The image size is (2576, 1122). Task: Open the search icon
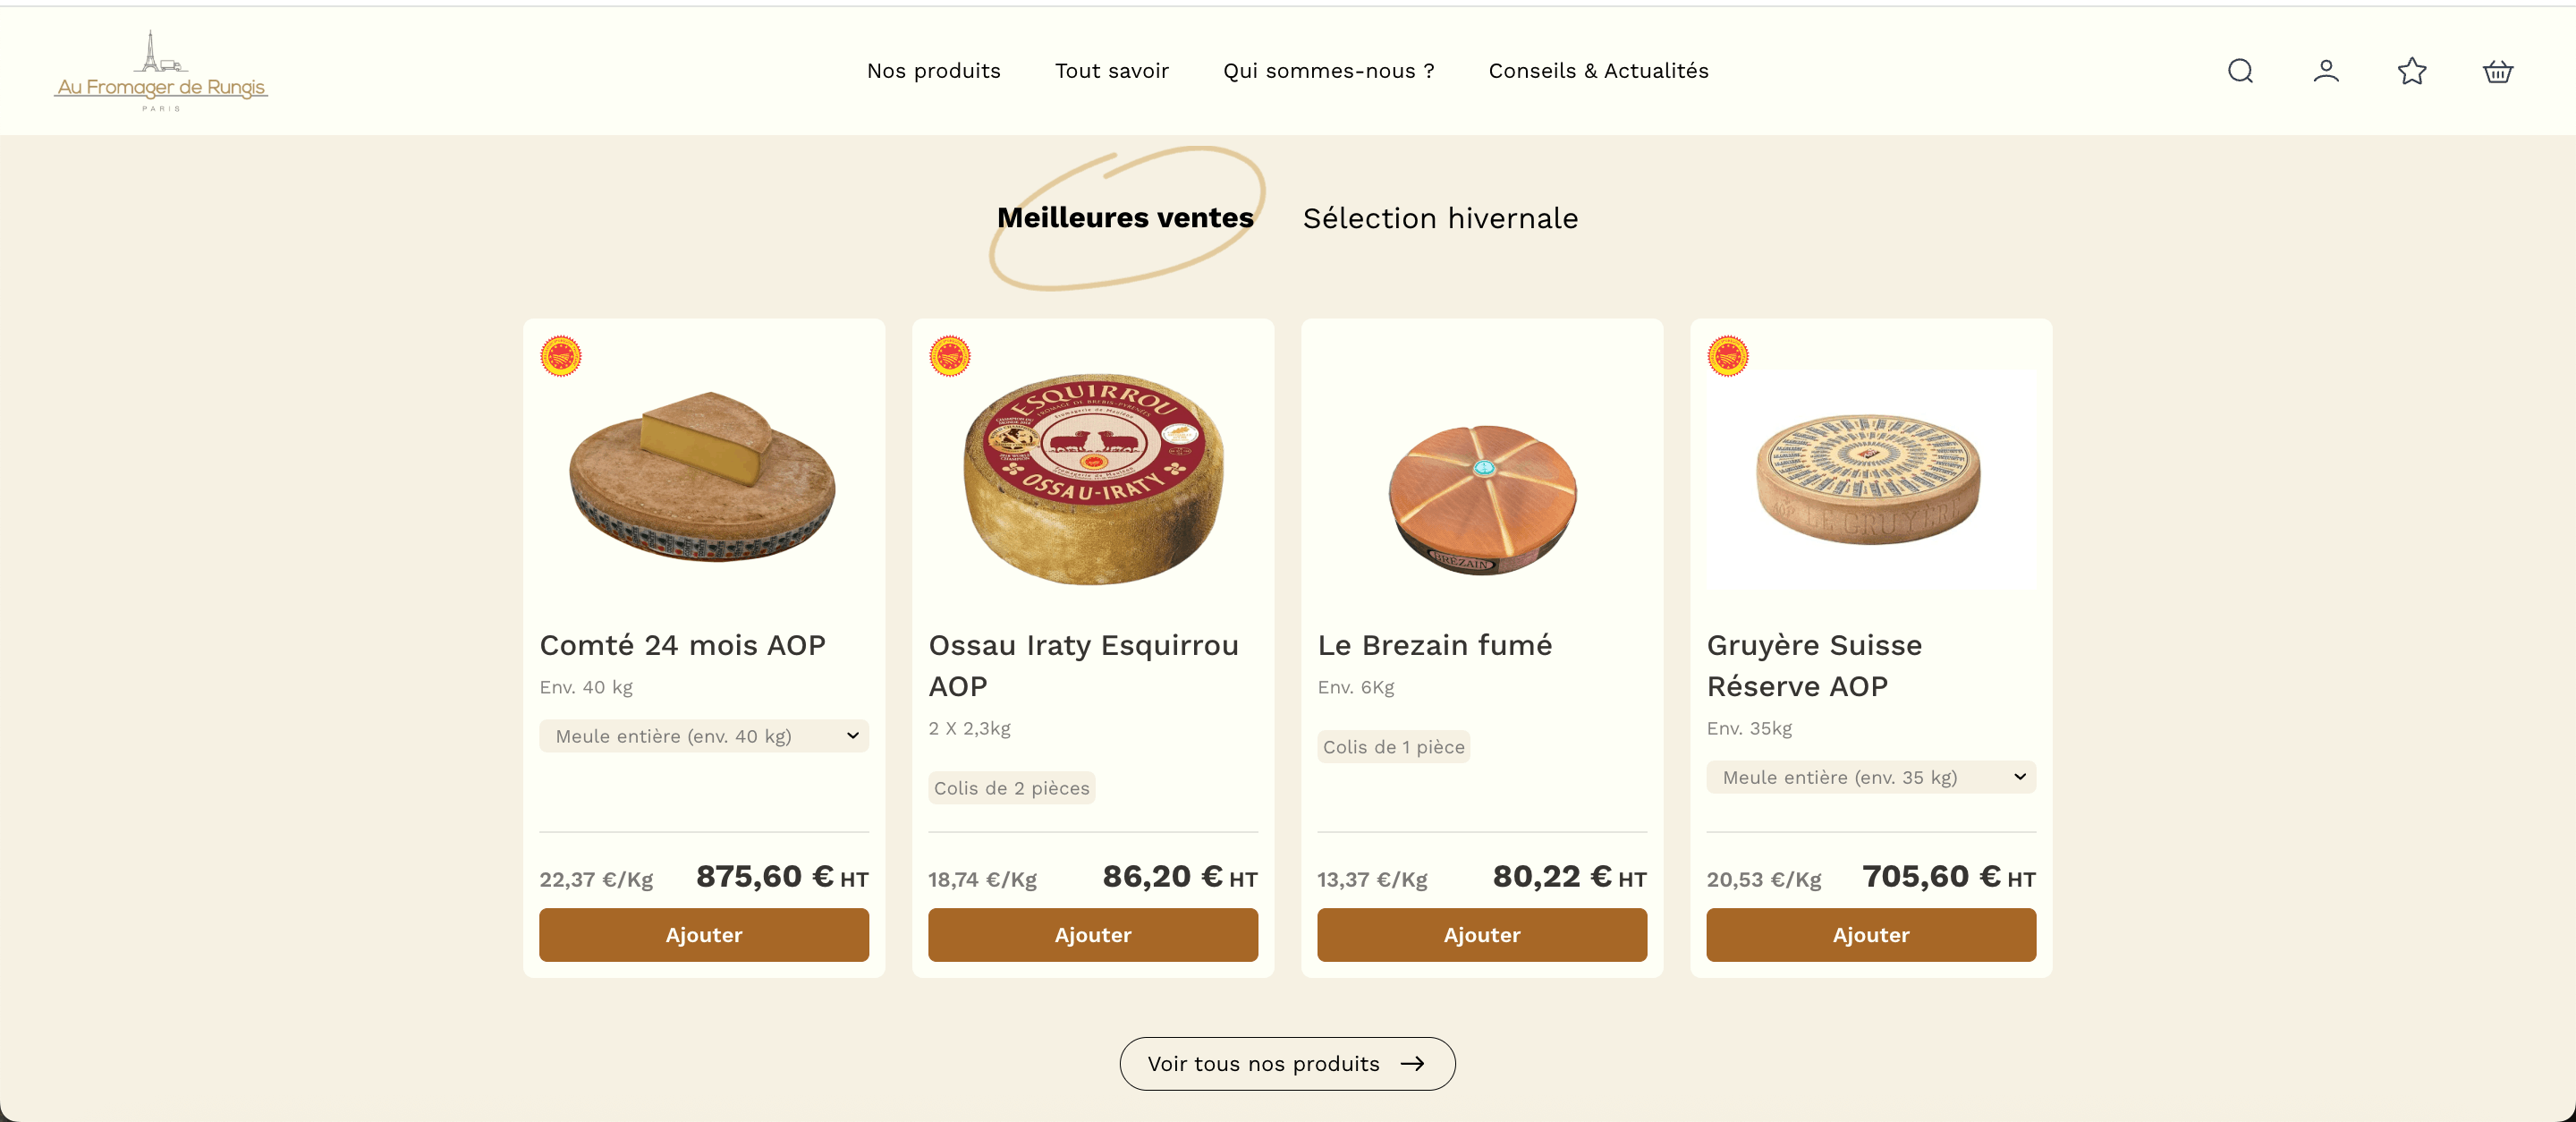pos(2240,71)
